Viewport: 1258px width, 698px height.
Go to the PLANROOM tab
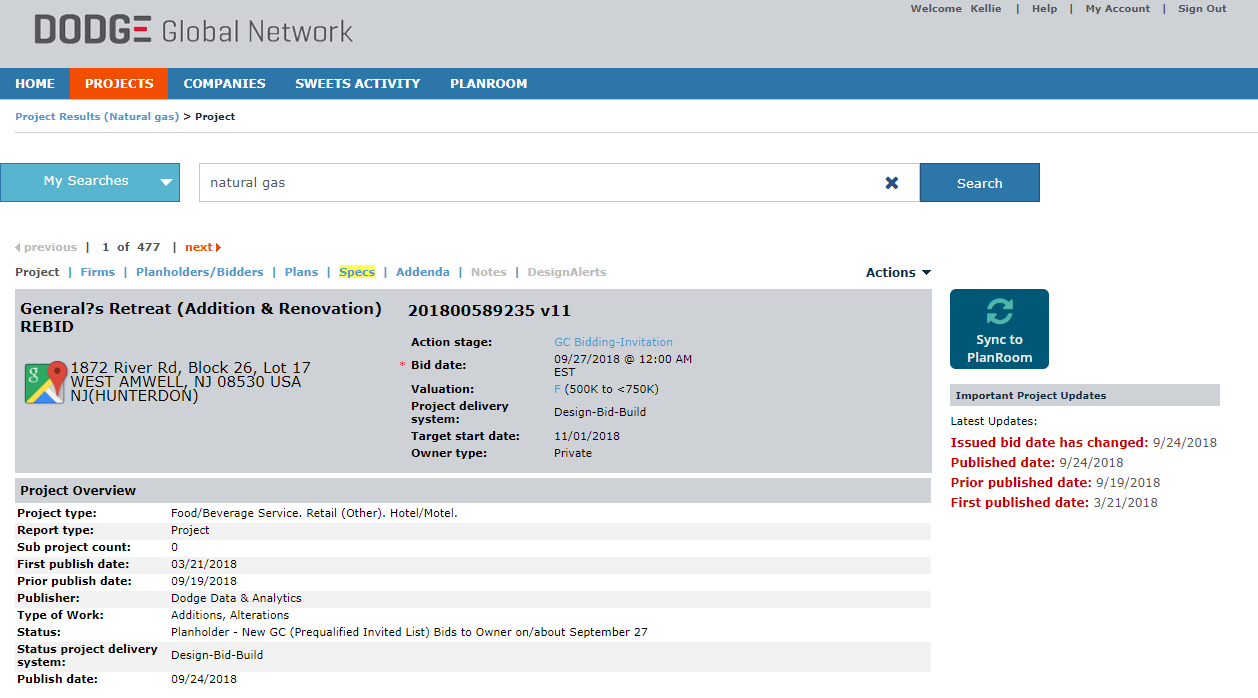(x=488, y=83)
